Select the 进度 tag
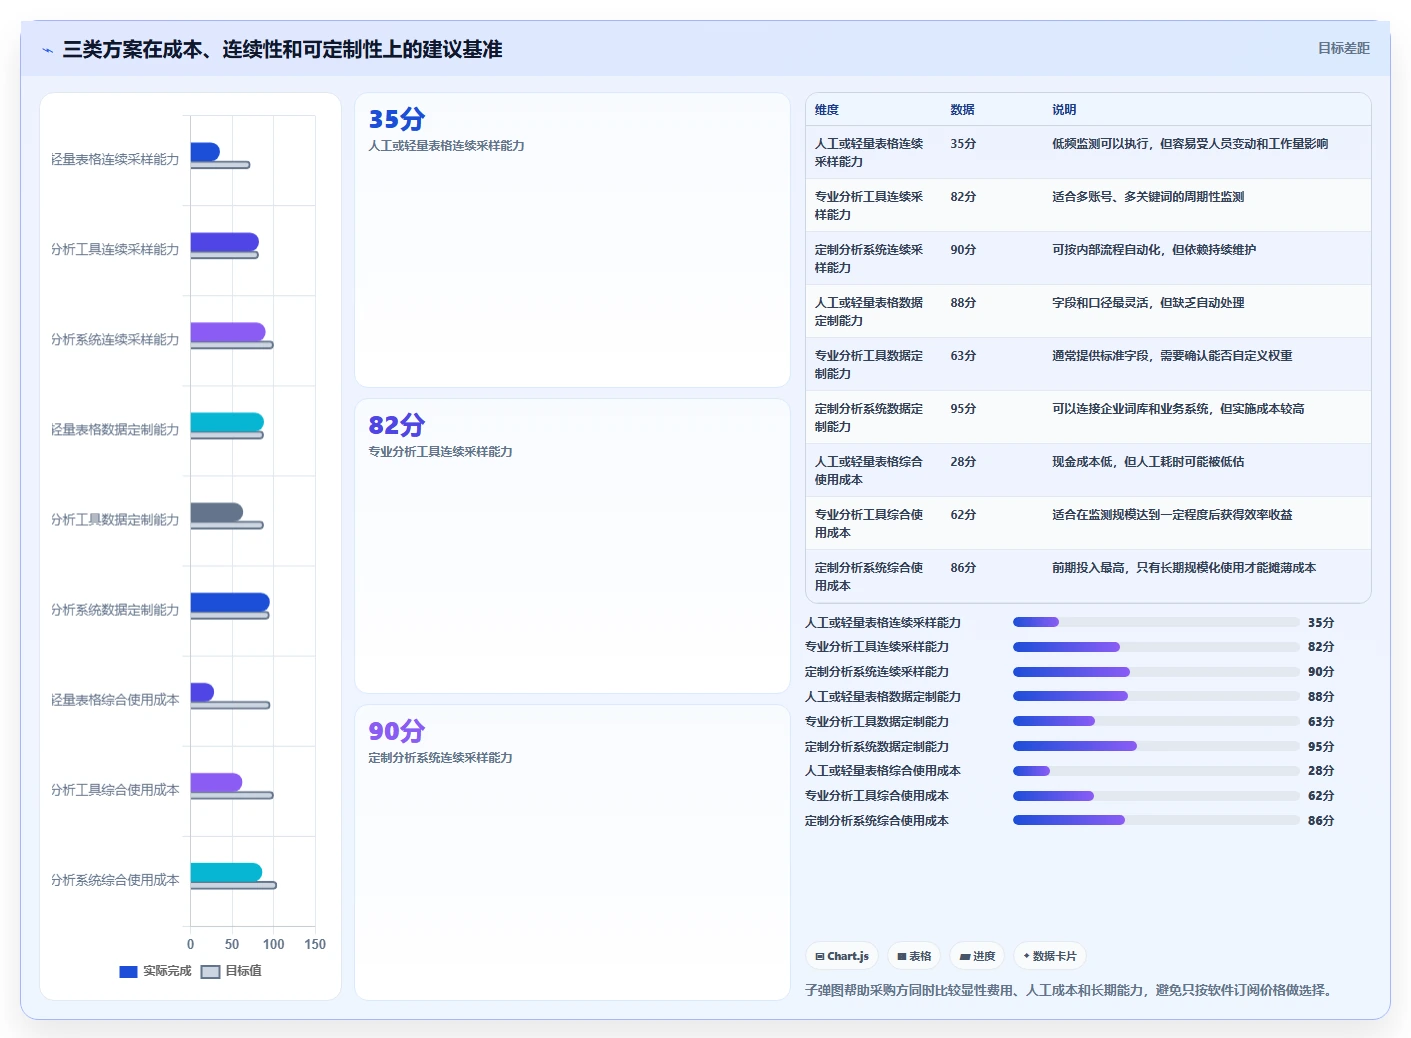The image size is (1411, 1038). tap(977, 956)
